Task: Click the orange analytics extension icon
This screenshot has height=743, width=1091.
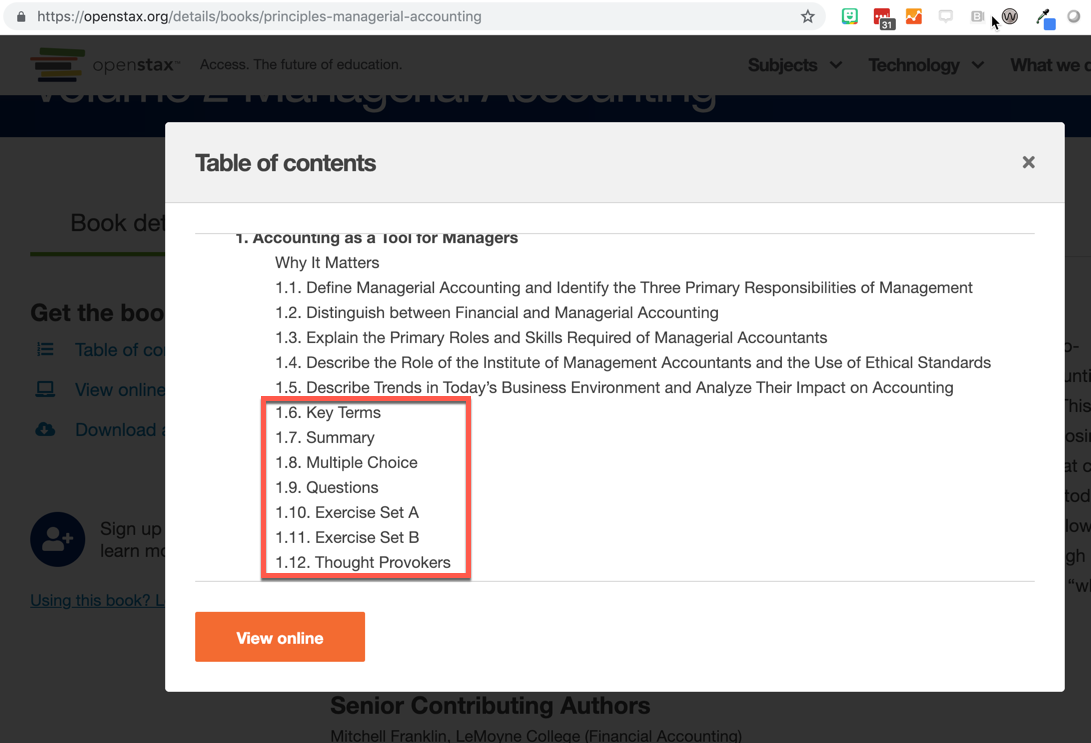Action: pos(913,16)
